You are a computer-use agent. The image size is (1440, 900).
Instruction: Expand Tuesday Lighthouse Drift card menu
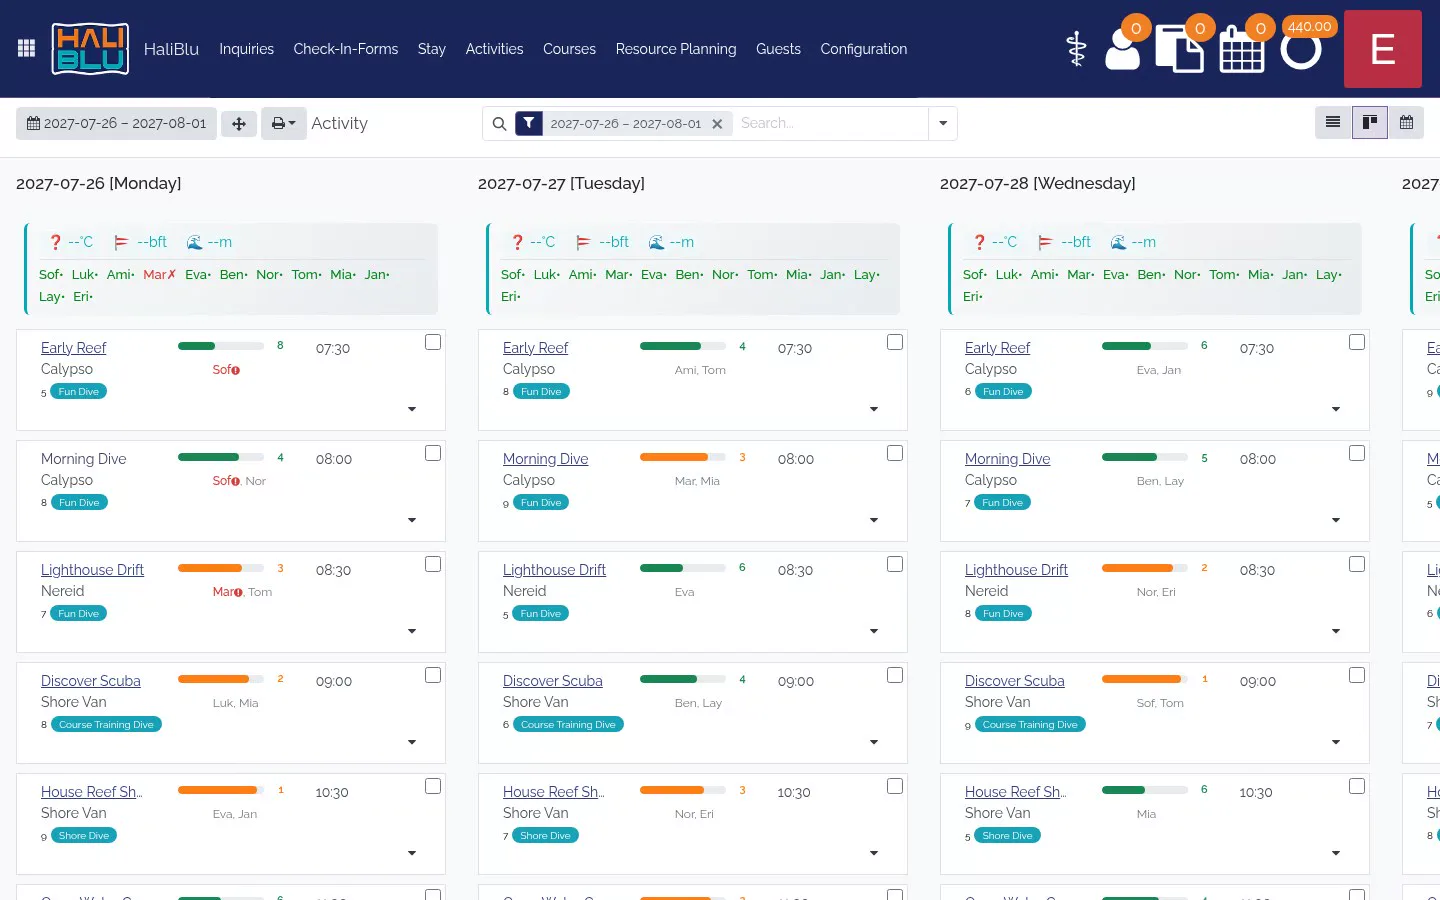click(x=874, y=631)
